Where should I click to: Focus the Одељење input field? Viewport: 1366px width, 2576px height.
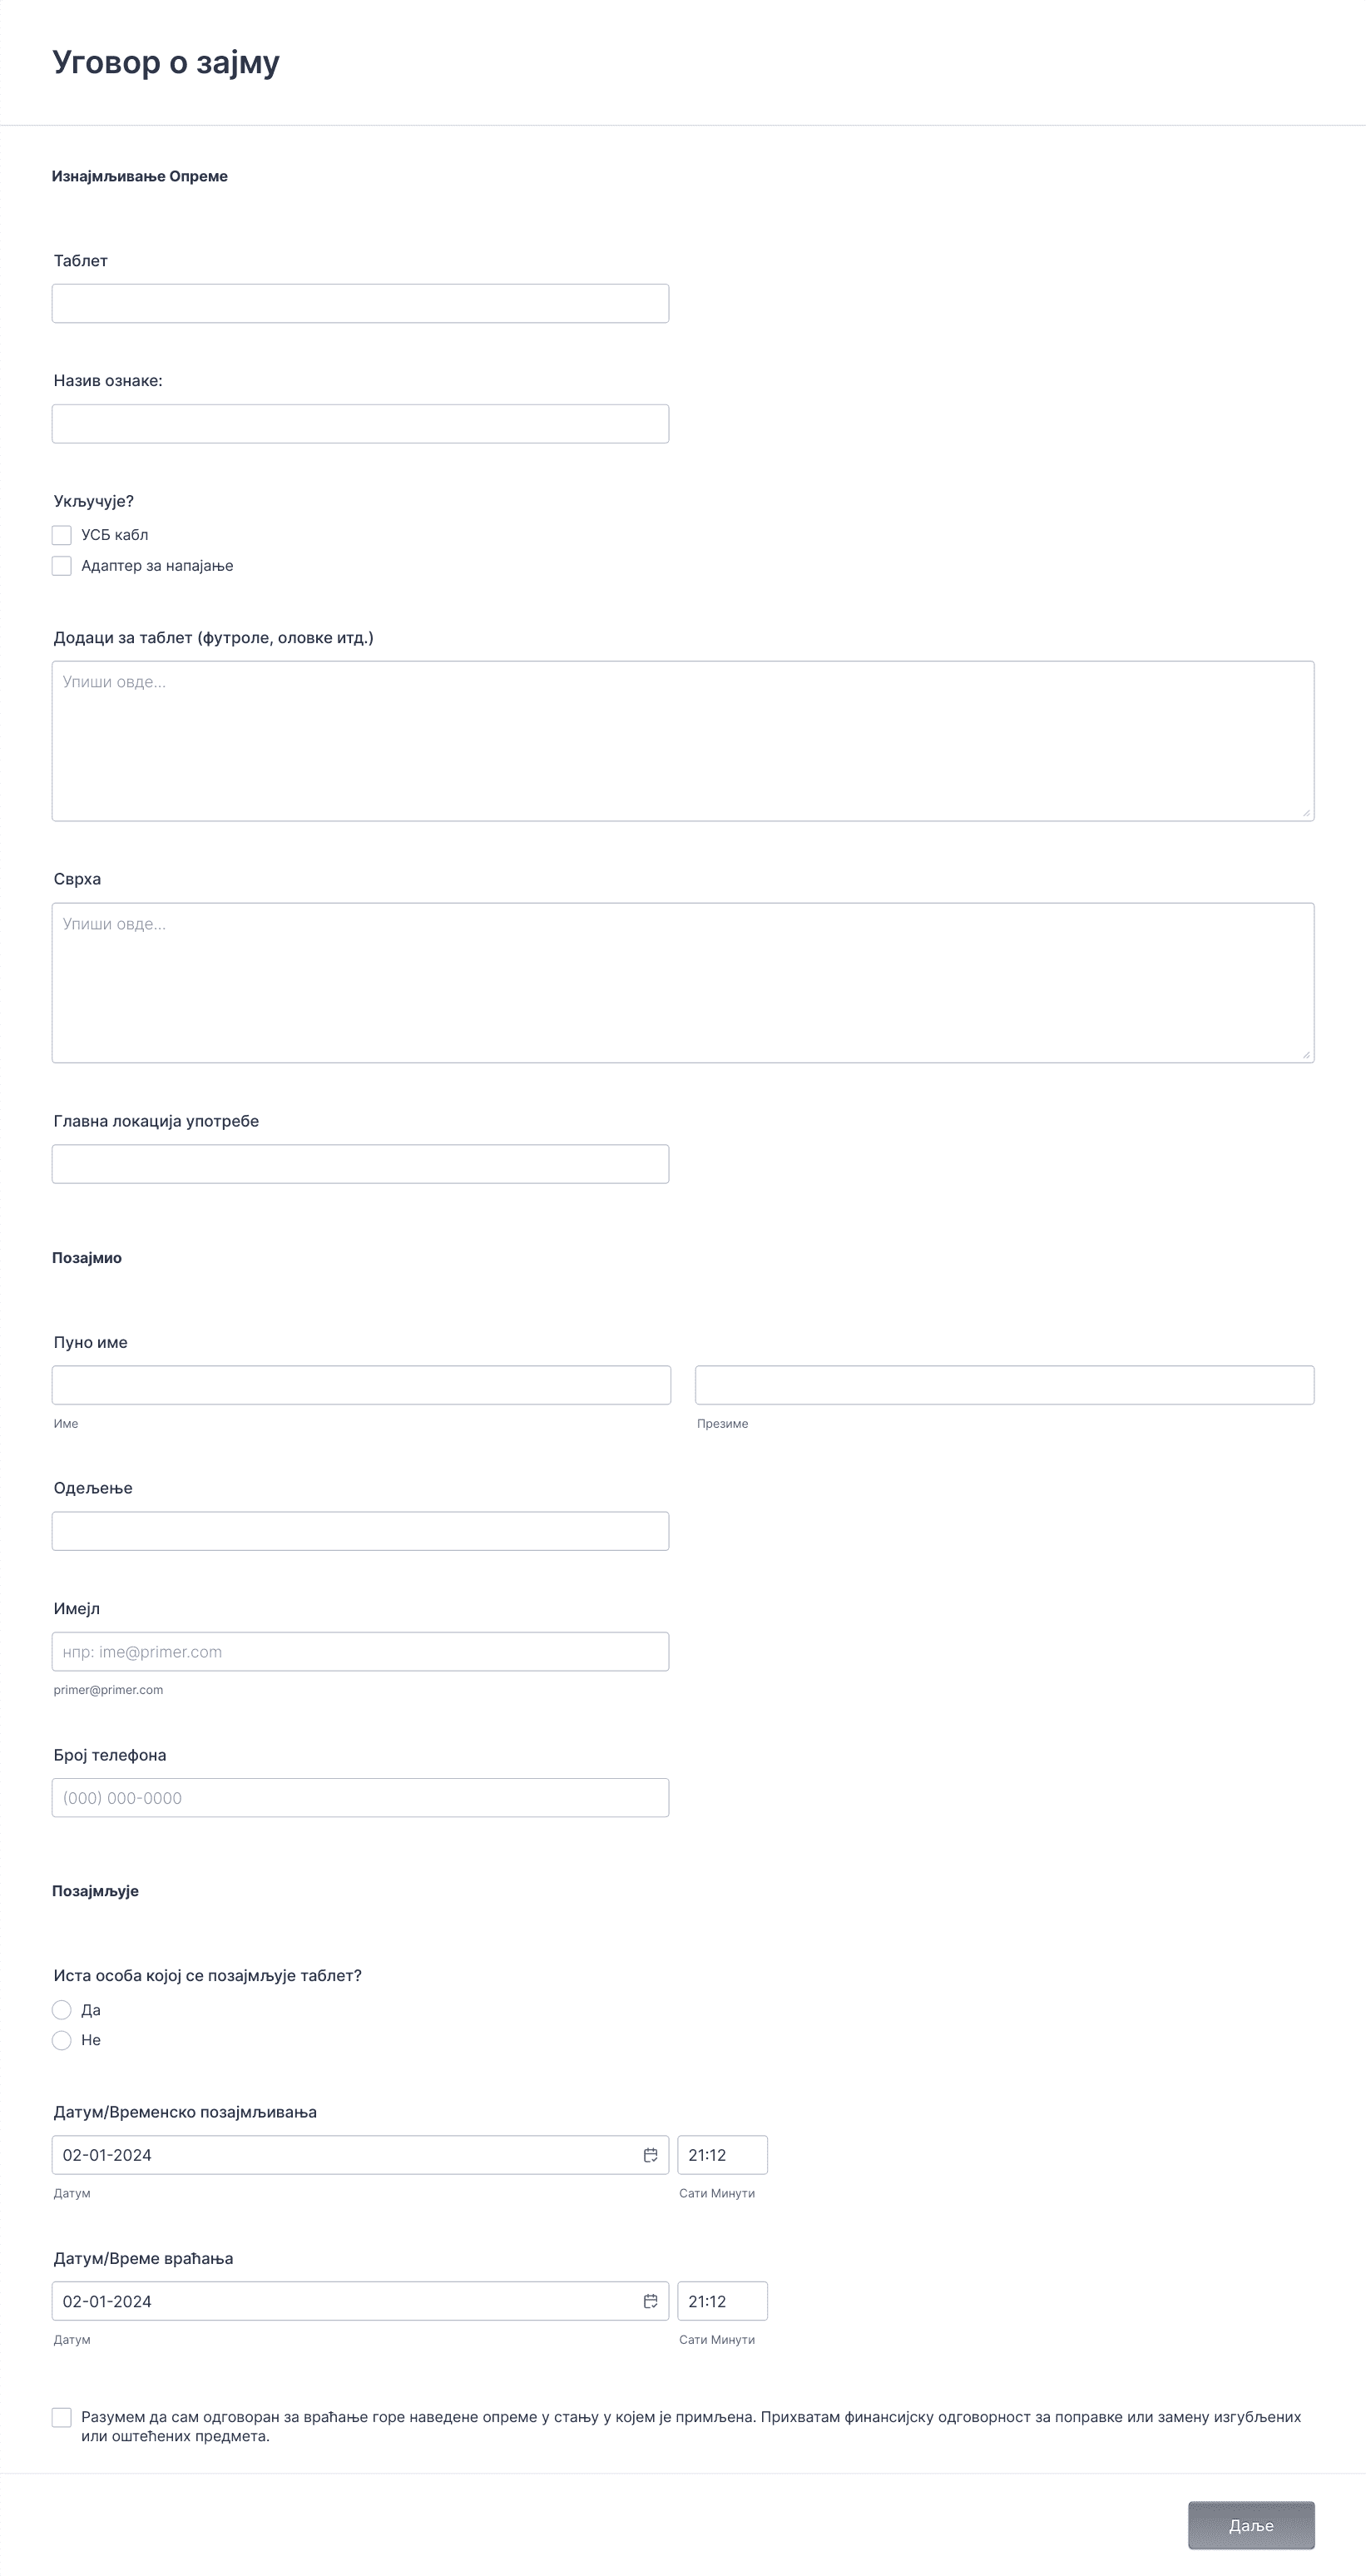(360, 1531)
